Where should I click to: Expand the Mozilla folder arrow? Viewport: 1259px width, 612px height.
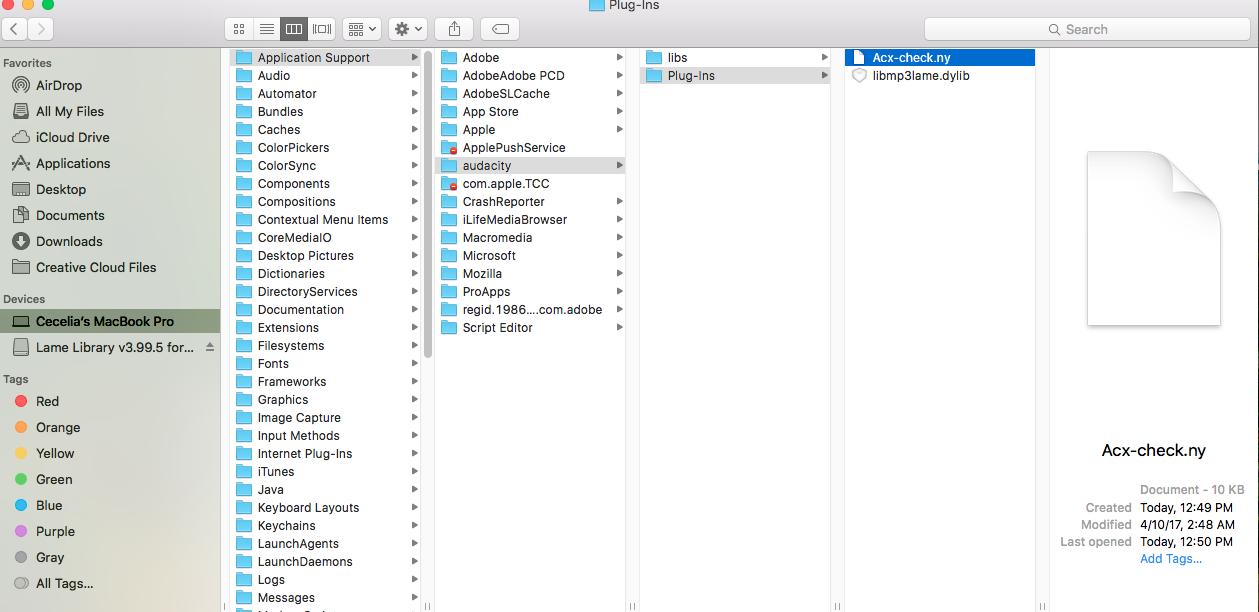(x=620, y=273)
